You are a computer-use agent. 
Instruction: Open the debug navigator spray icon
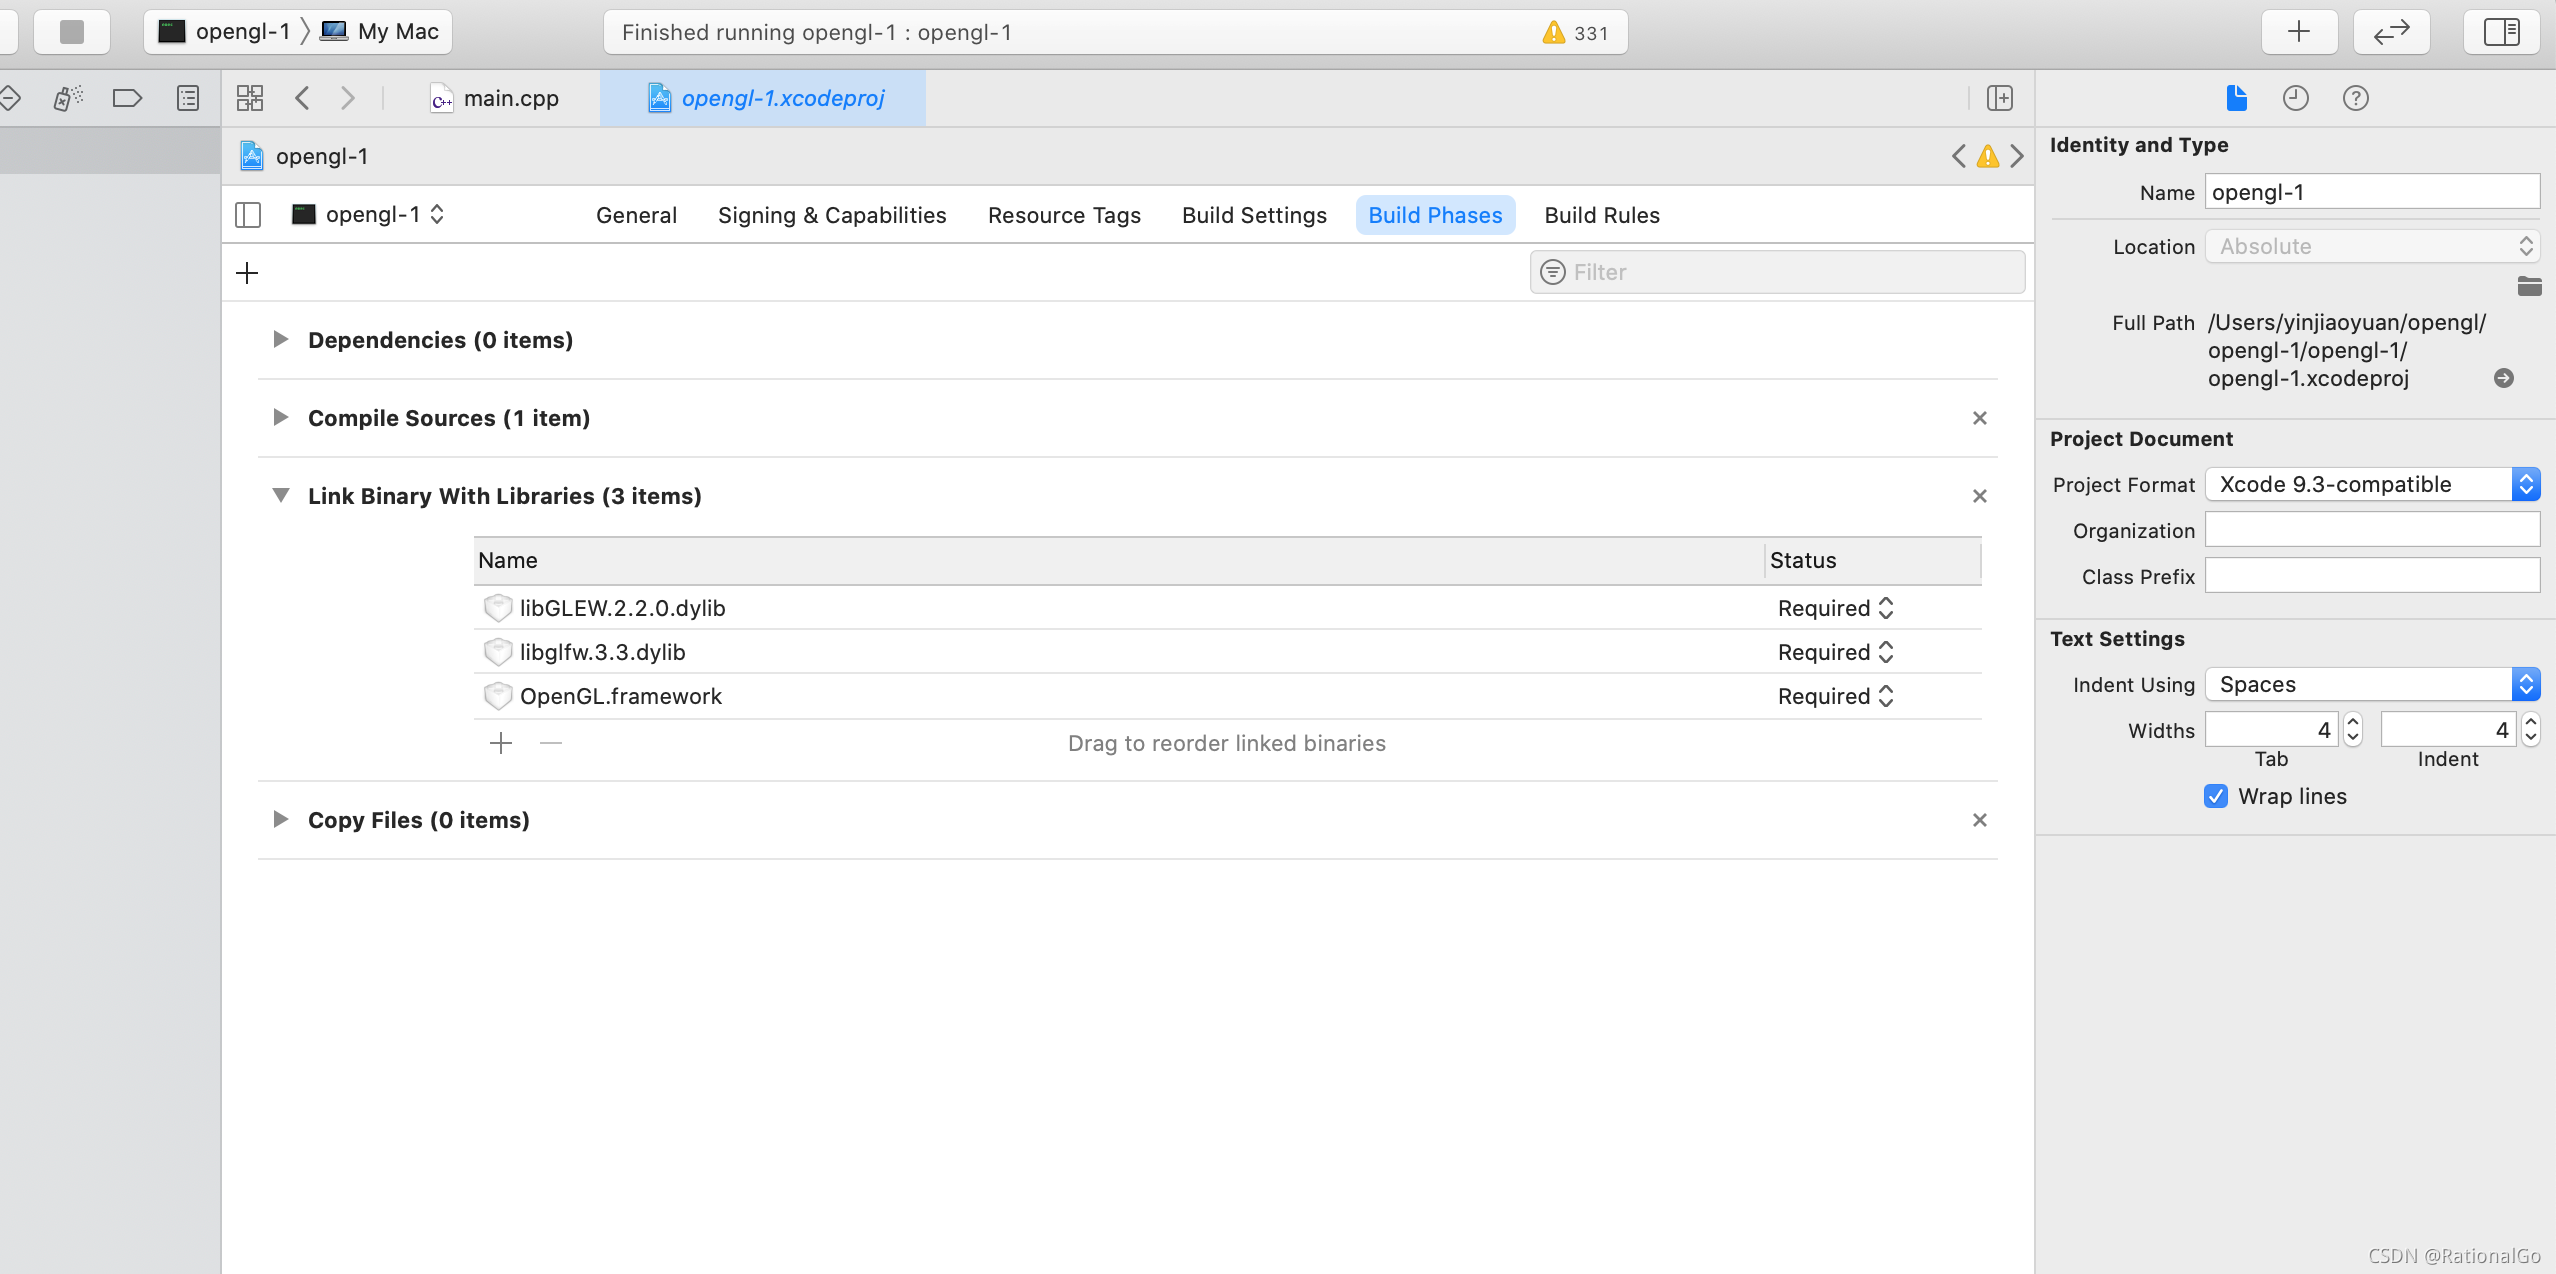point(68,98)
